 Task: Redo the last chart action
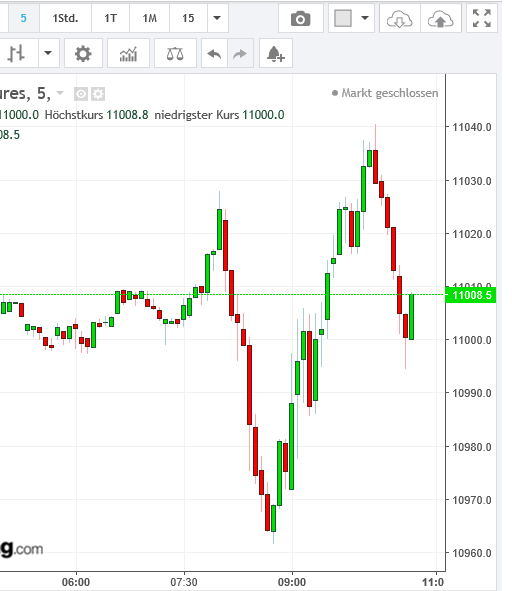coord(240,54)
